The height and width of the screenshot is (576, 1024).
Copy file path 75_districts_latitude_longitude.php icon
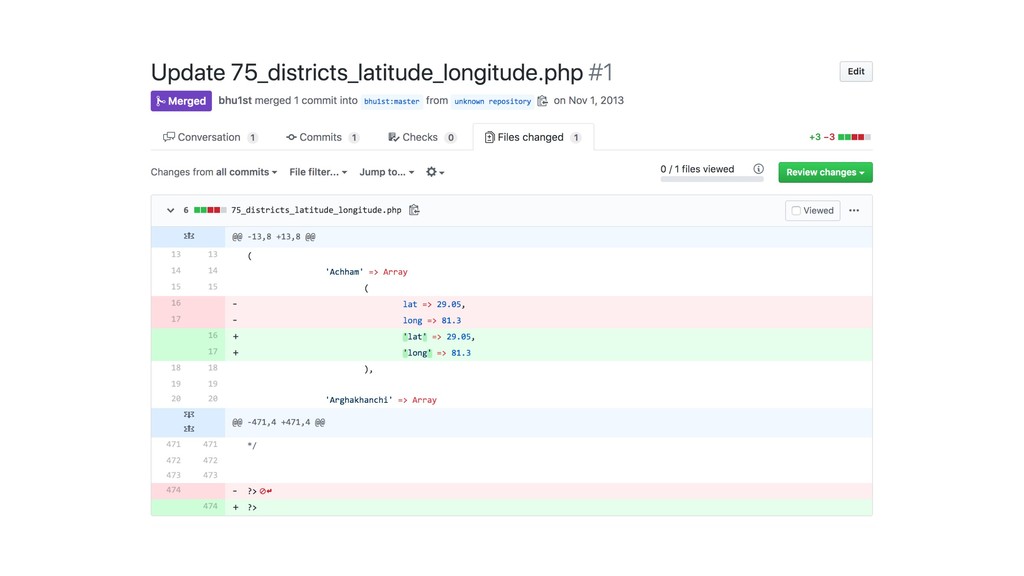[414, 210]
